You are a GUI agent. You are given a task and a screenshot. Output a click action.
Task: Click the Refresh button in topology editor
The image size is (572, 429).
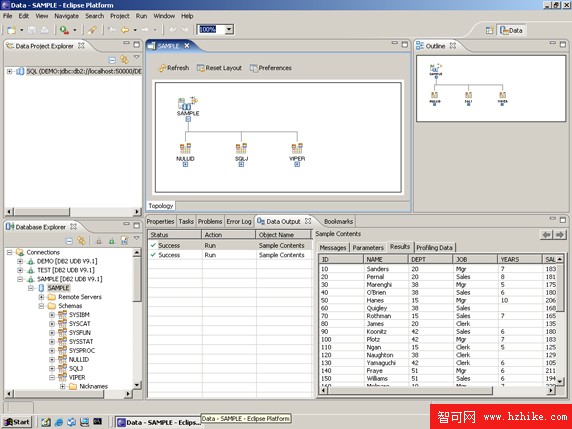pos(174,68)
